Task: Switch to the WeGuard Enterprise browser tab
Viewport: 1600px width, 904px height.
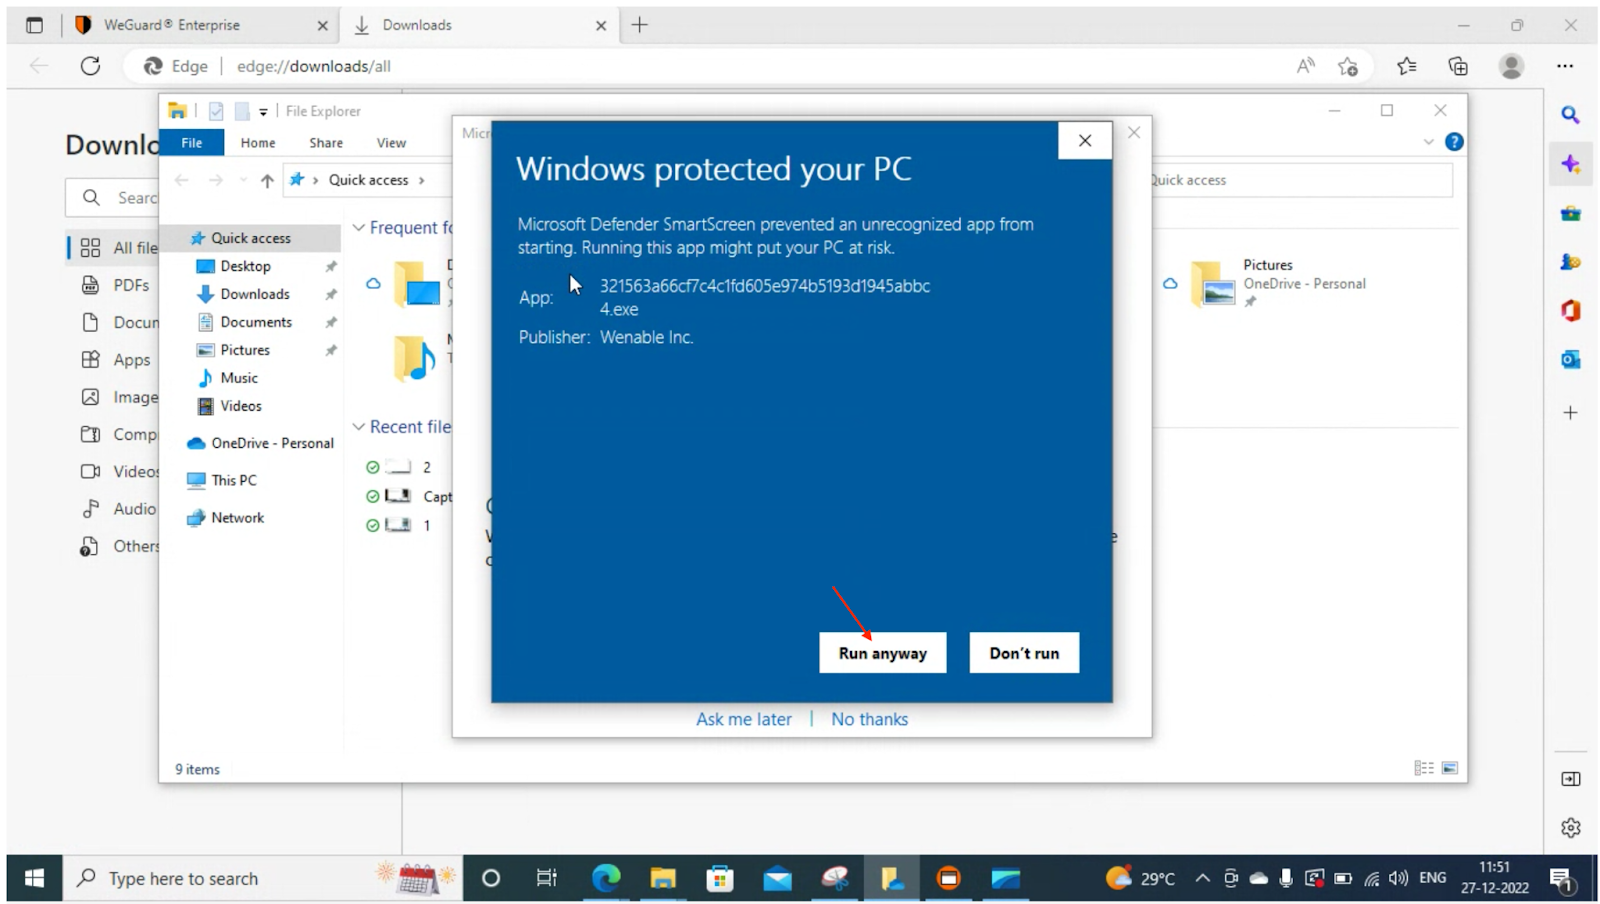Action: [200, 25]
